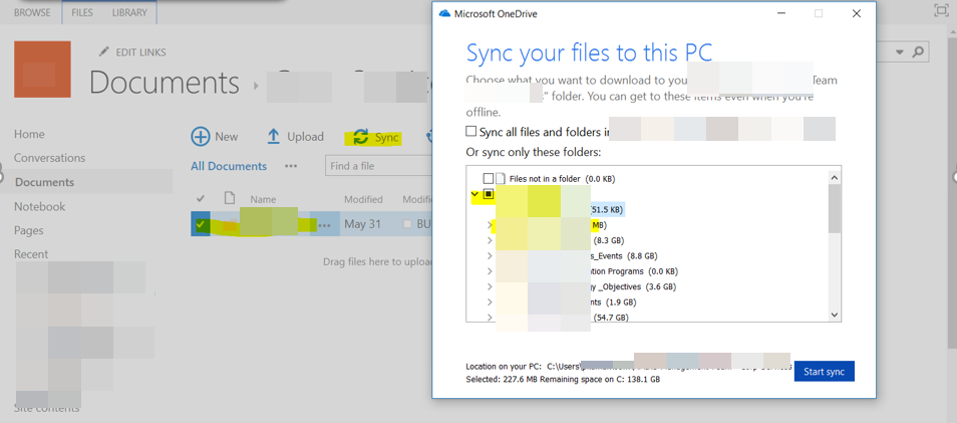Tick 'Sync all files and folders' checkbox
This screenshot has height=423, width=957.
point(471,131)
